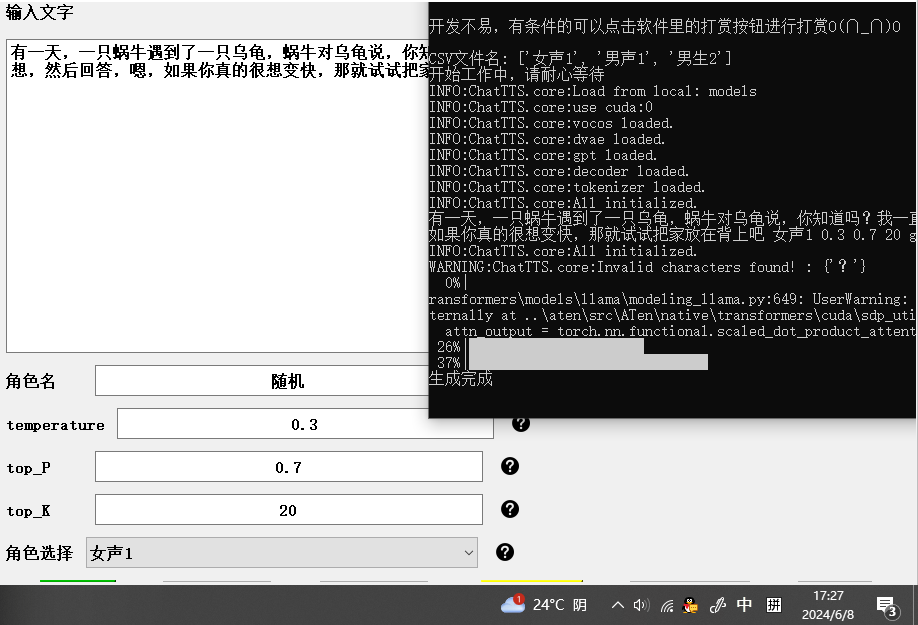Click the temperature field showing 0.3
This screenshot has height=625, width=918.
pyautogui.click(x=305, y=424)
